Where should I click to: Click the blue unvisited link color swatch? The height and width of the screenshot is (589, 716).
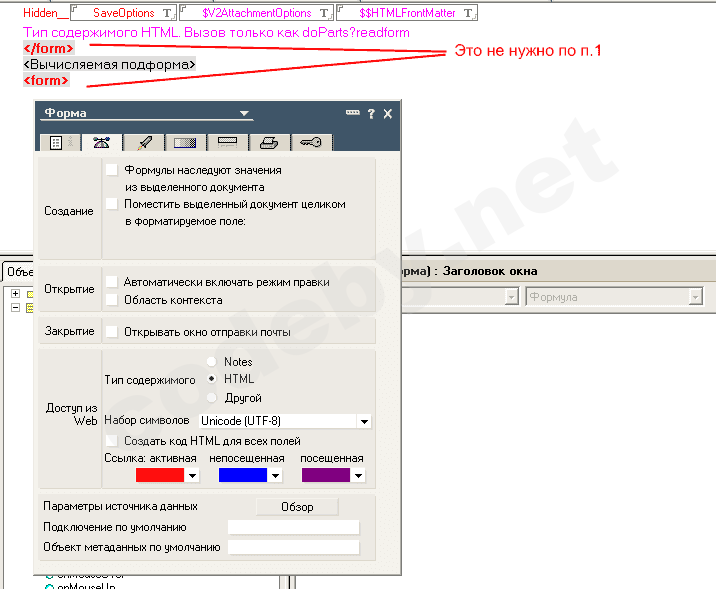(x=243, y=475)
